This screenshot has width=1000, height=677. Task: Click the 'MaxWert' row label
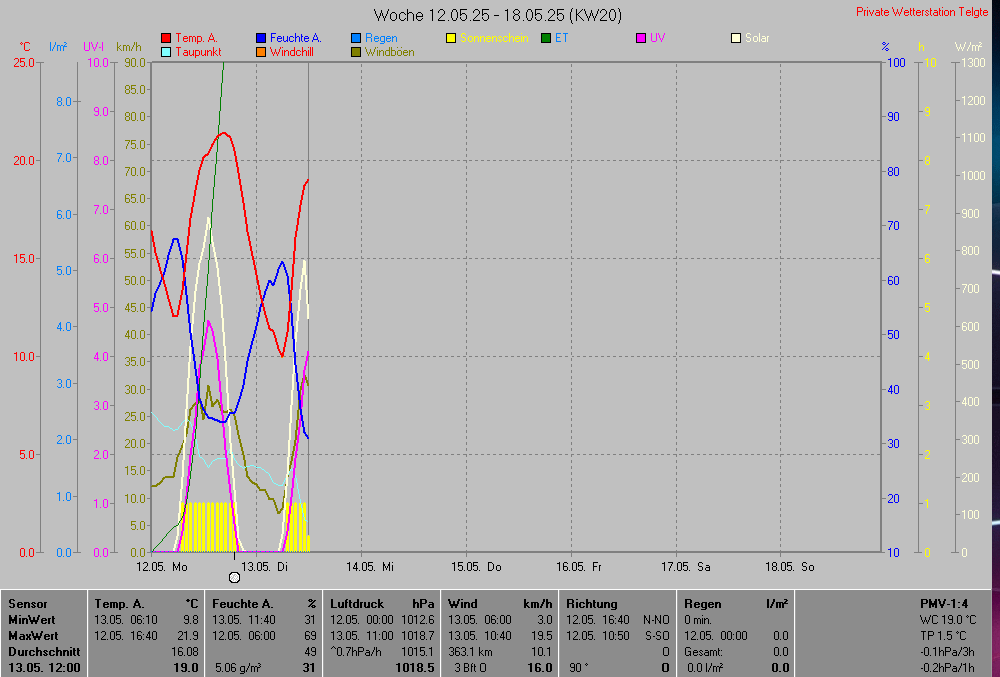(33, 636)
